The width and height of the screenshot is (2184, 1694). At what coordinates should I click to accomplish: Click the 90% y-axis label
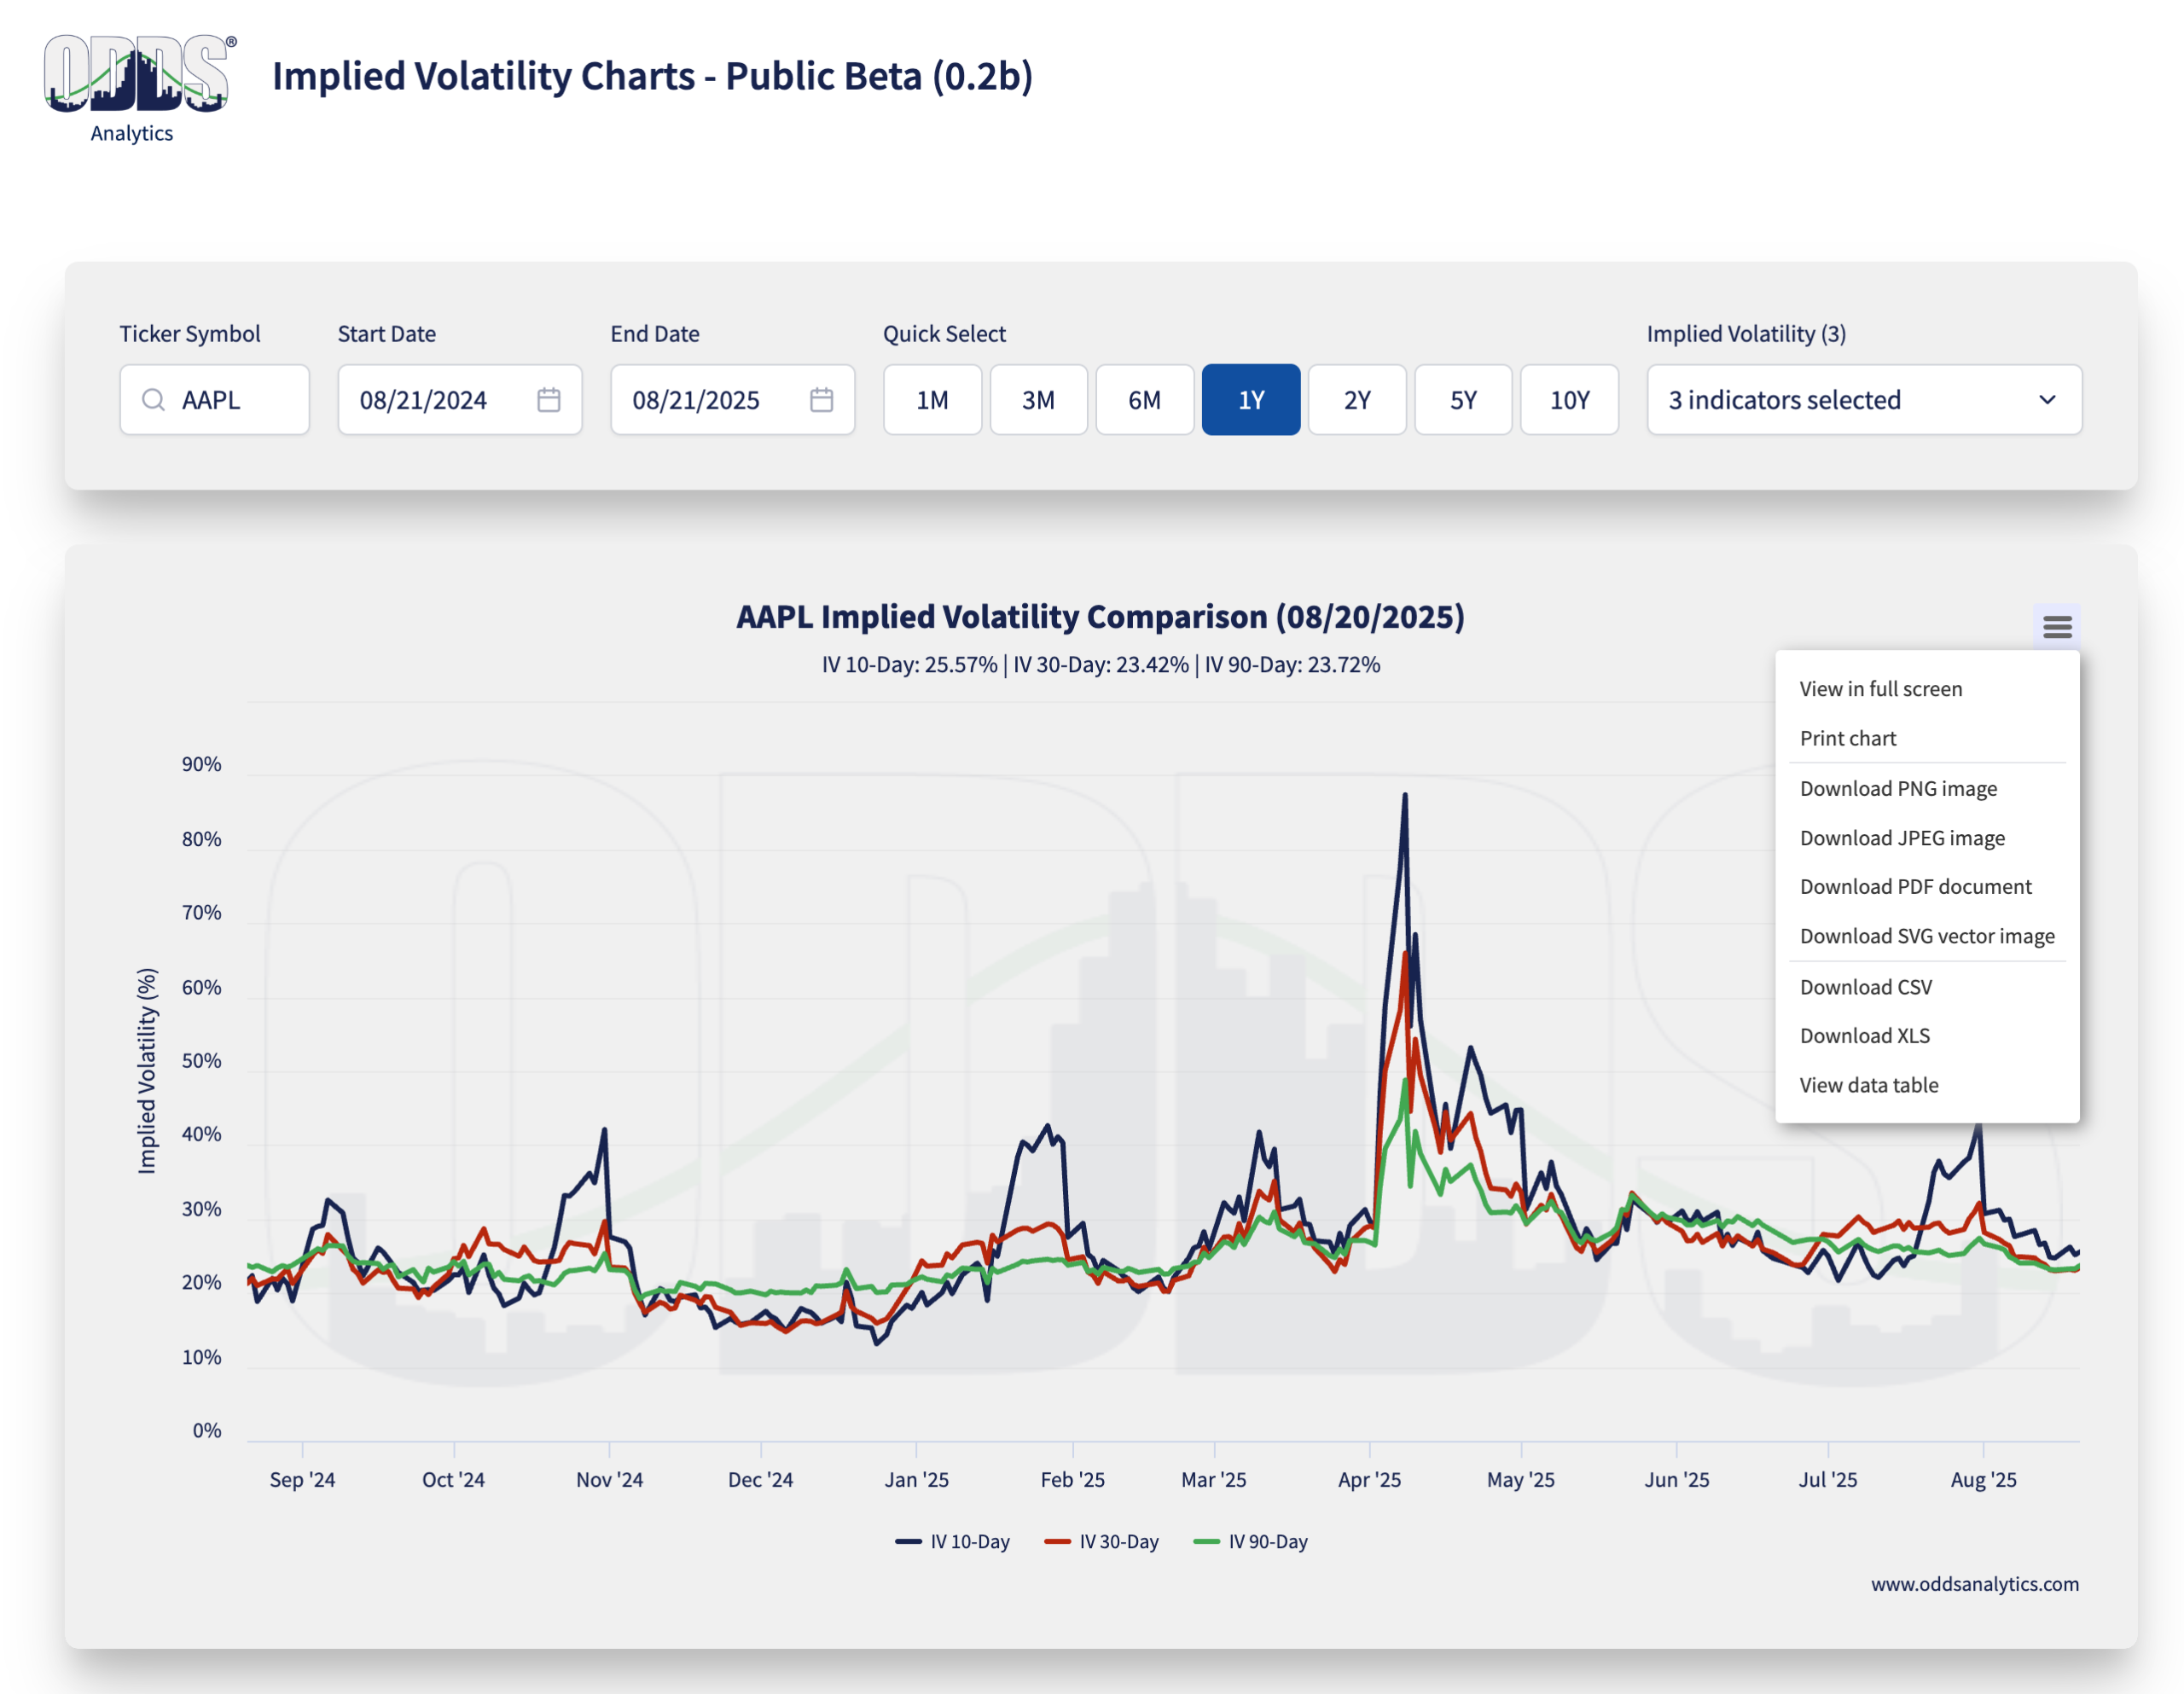(201, 765)
